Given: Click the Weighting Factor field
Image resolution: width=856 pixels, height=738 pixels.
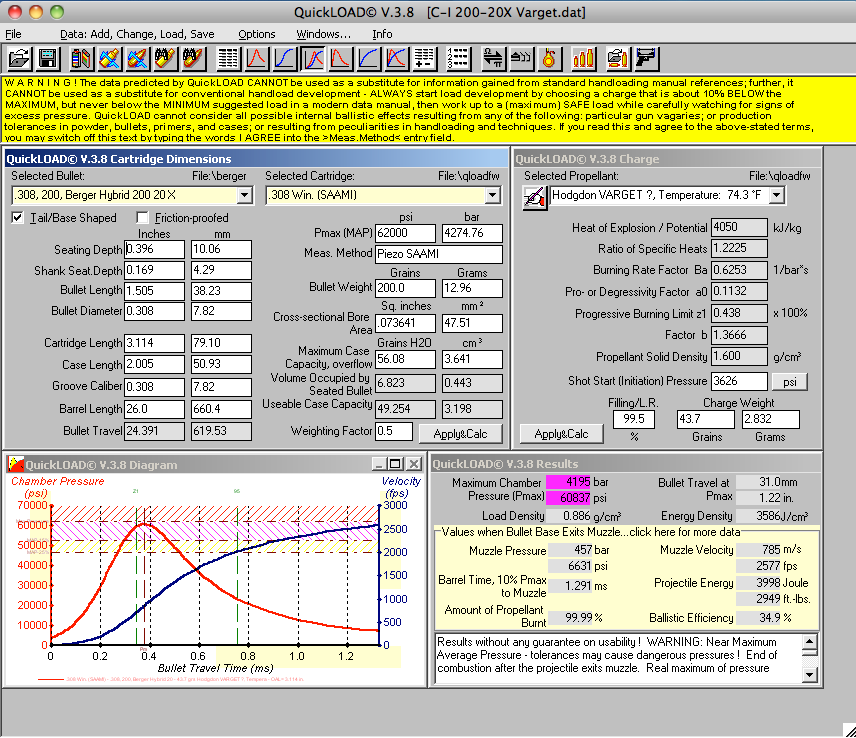Looking at the screenshot, I should coord(394,431).
